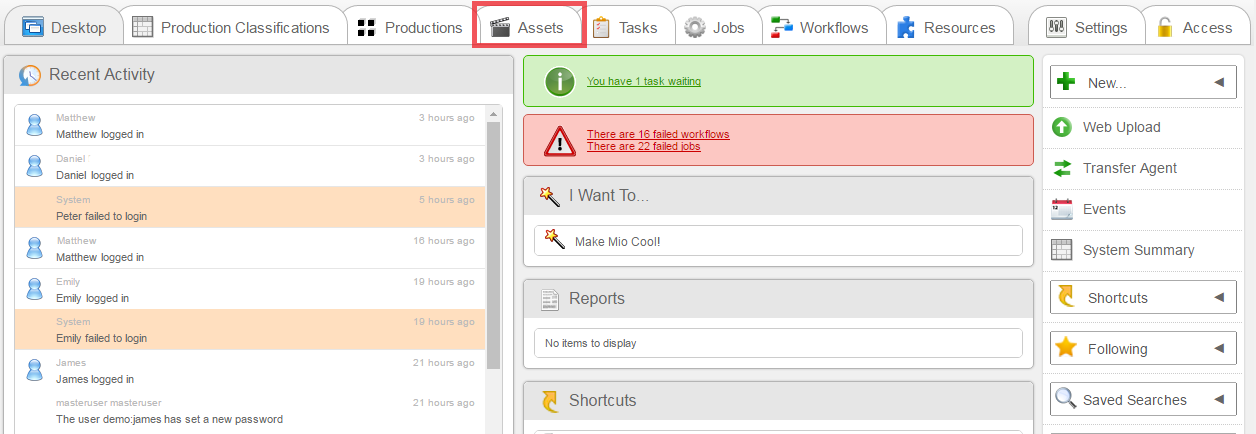1256x434 pixels.
Task: Expand the Shortcuts sidebar menu
Action: pyautogui.click(x=1219, y=298)
